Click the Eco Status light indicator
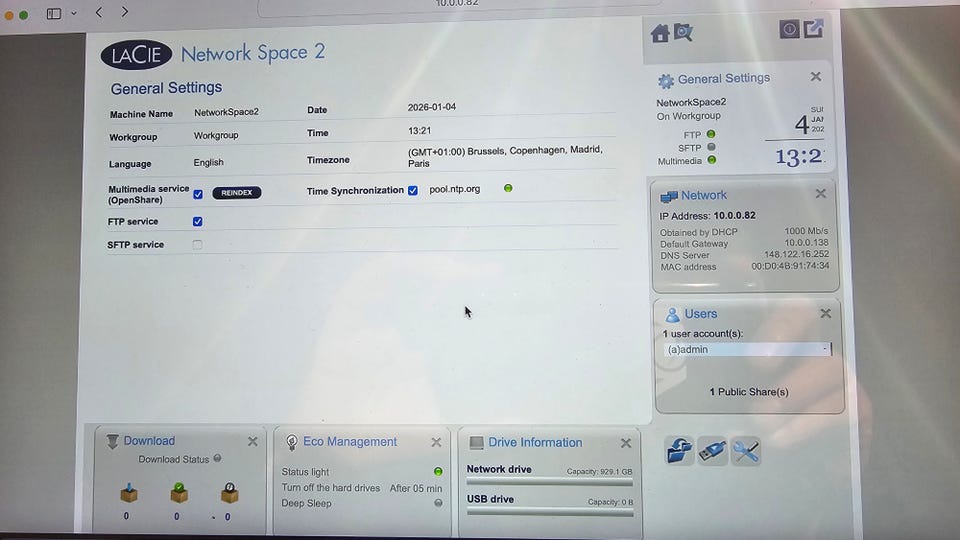Viewport: 960px width, 540px height. [x=438, y=471]
